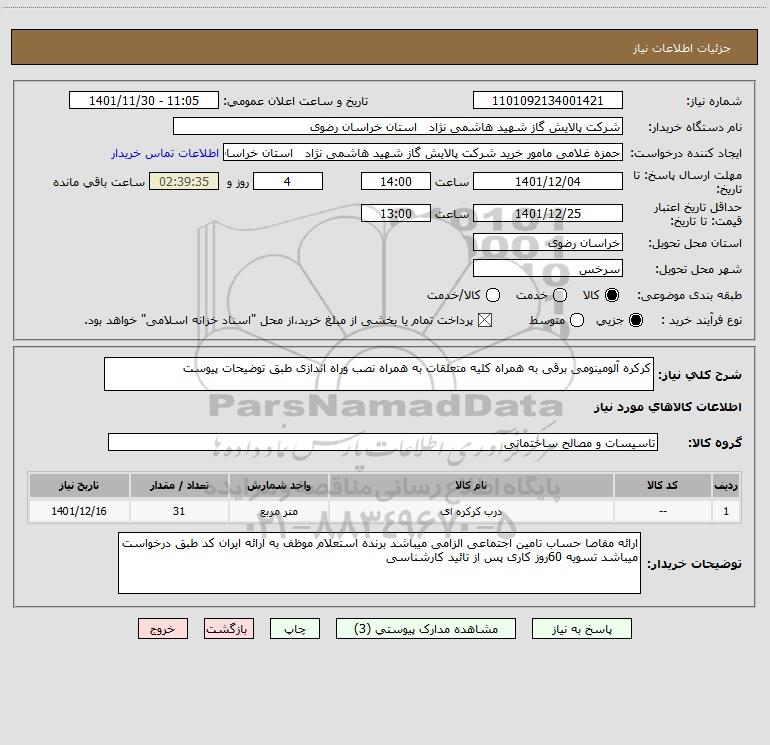Click the شماره نیاز field 1101092134001421

[x=548, y=100]
